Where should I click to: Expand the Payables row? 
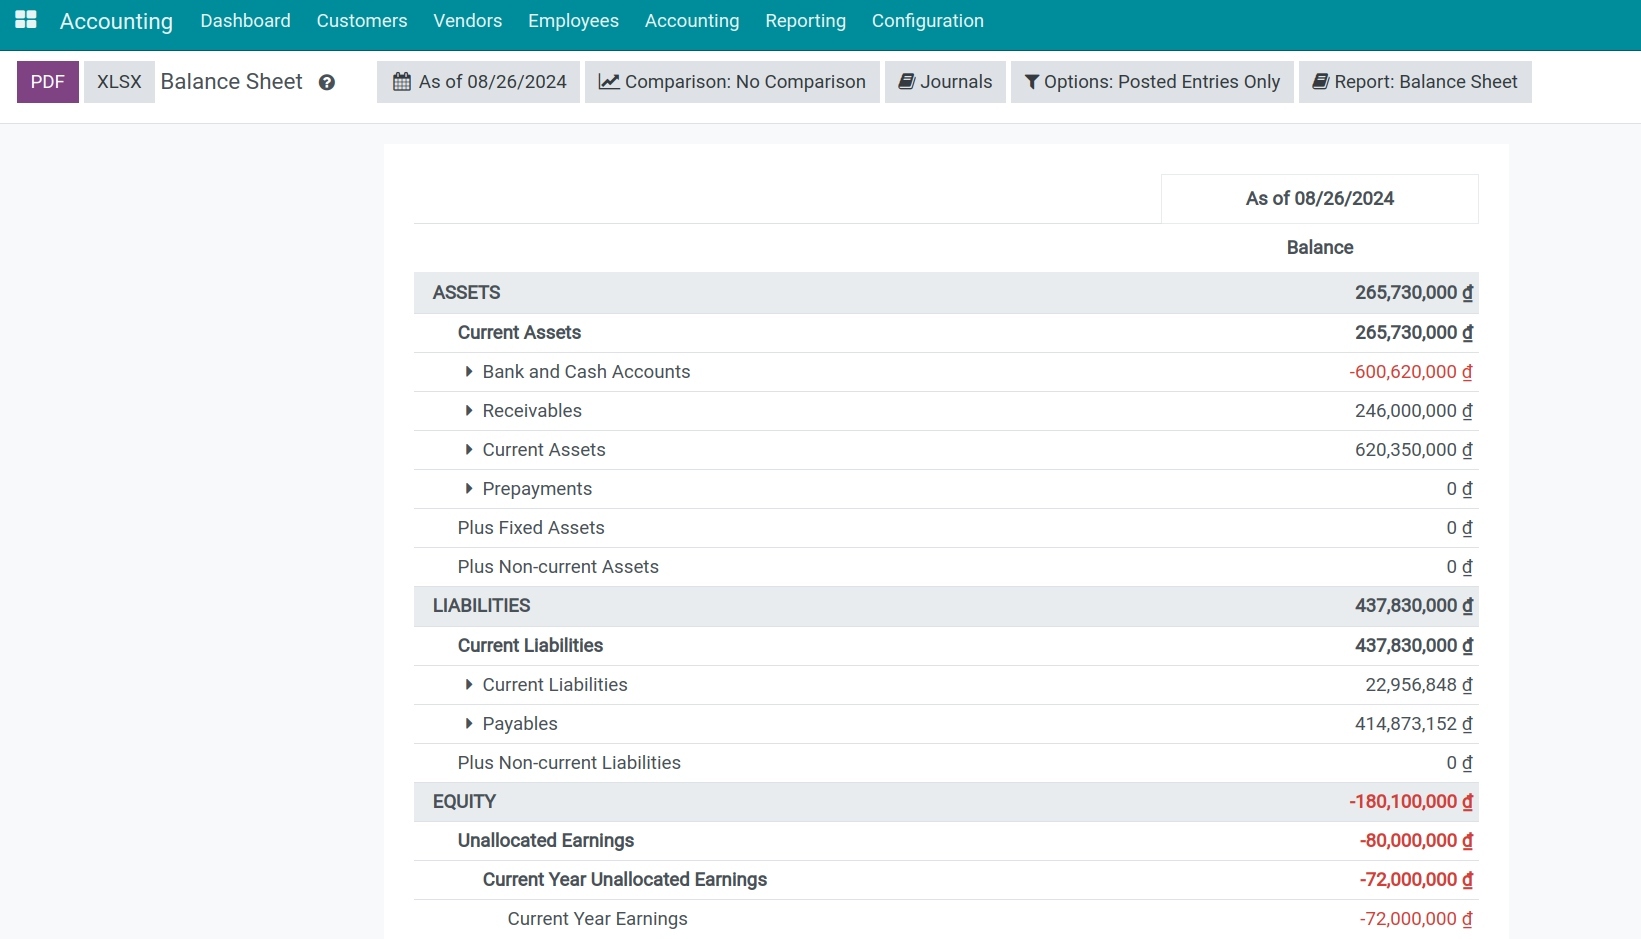pyautogui.click(x=468, y=724)
